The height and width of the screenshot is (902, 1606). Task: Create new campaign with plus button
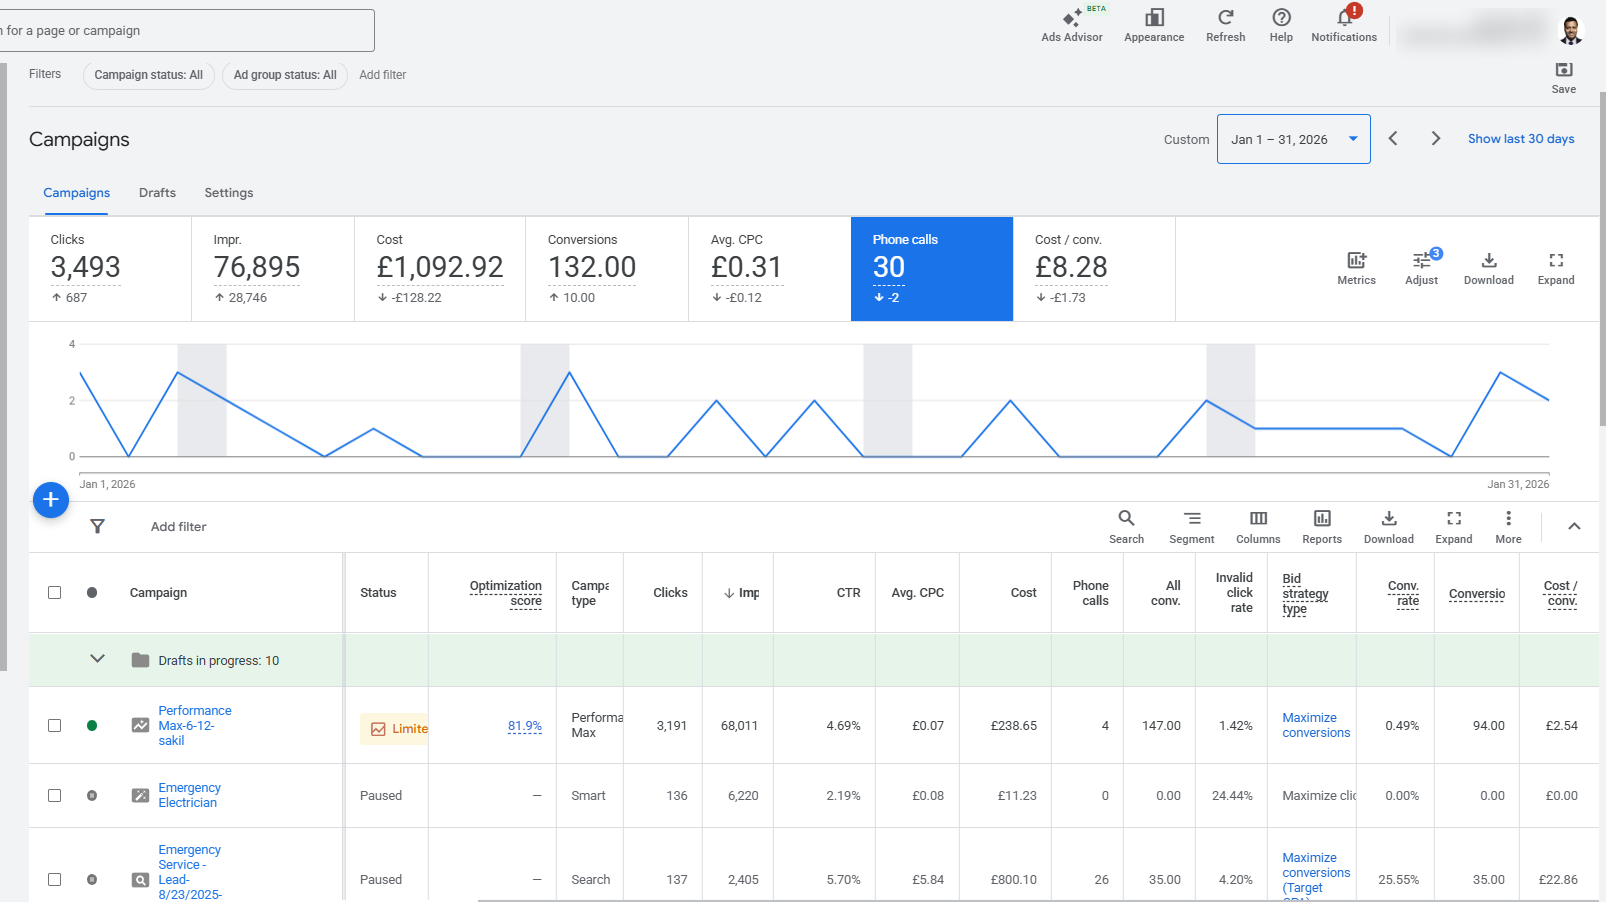click(x=51, y=500)
